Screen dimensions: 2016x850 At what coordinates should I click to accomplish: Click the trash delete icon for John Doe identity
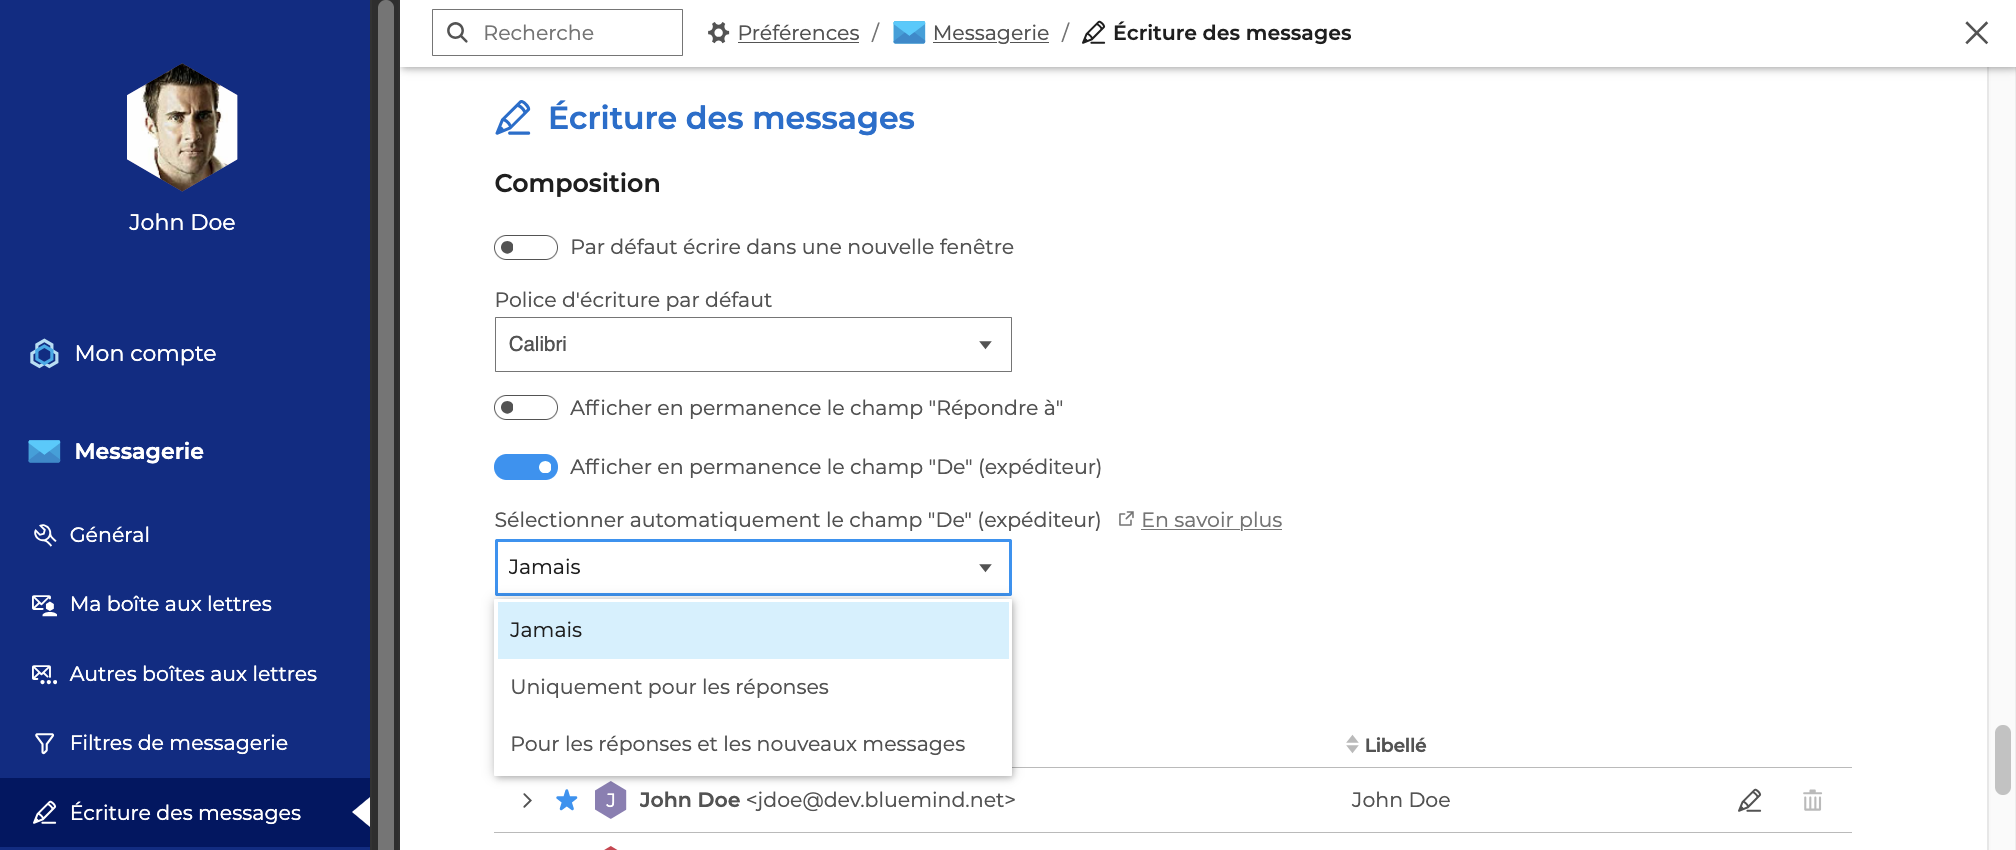click(1812, 800)
